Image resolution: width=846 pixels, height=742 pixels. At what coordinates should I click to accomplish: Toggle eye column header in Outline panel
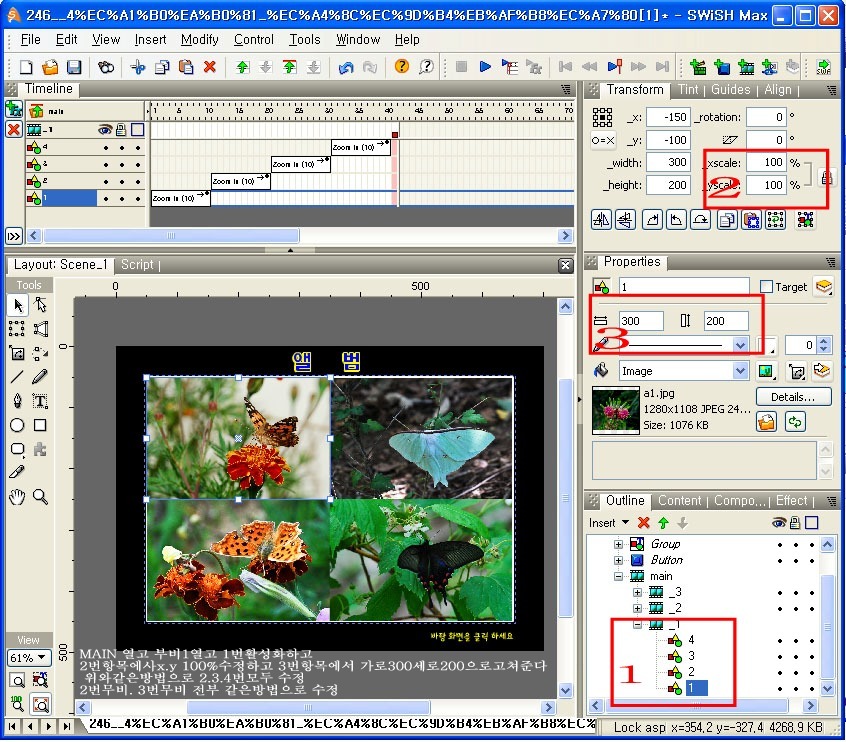pos(779,522)
